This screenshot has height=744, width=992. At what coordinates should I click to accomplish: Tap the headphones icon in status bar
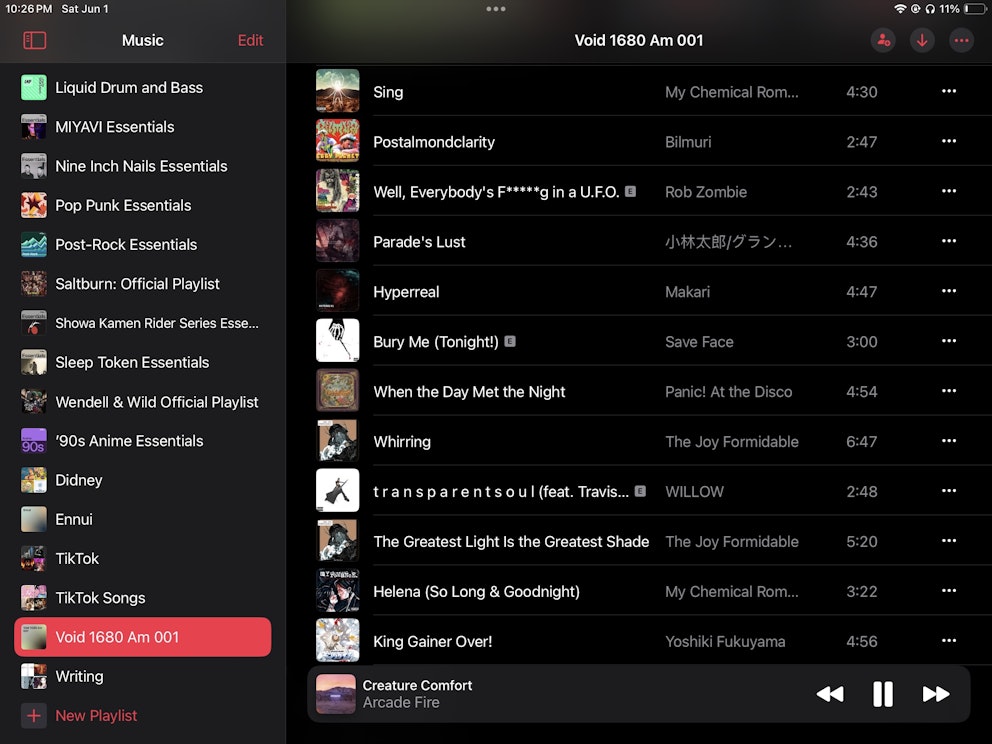click(x=930, y=9)
